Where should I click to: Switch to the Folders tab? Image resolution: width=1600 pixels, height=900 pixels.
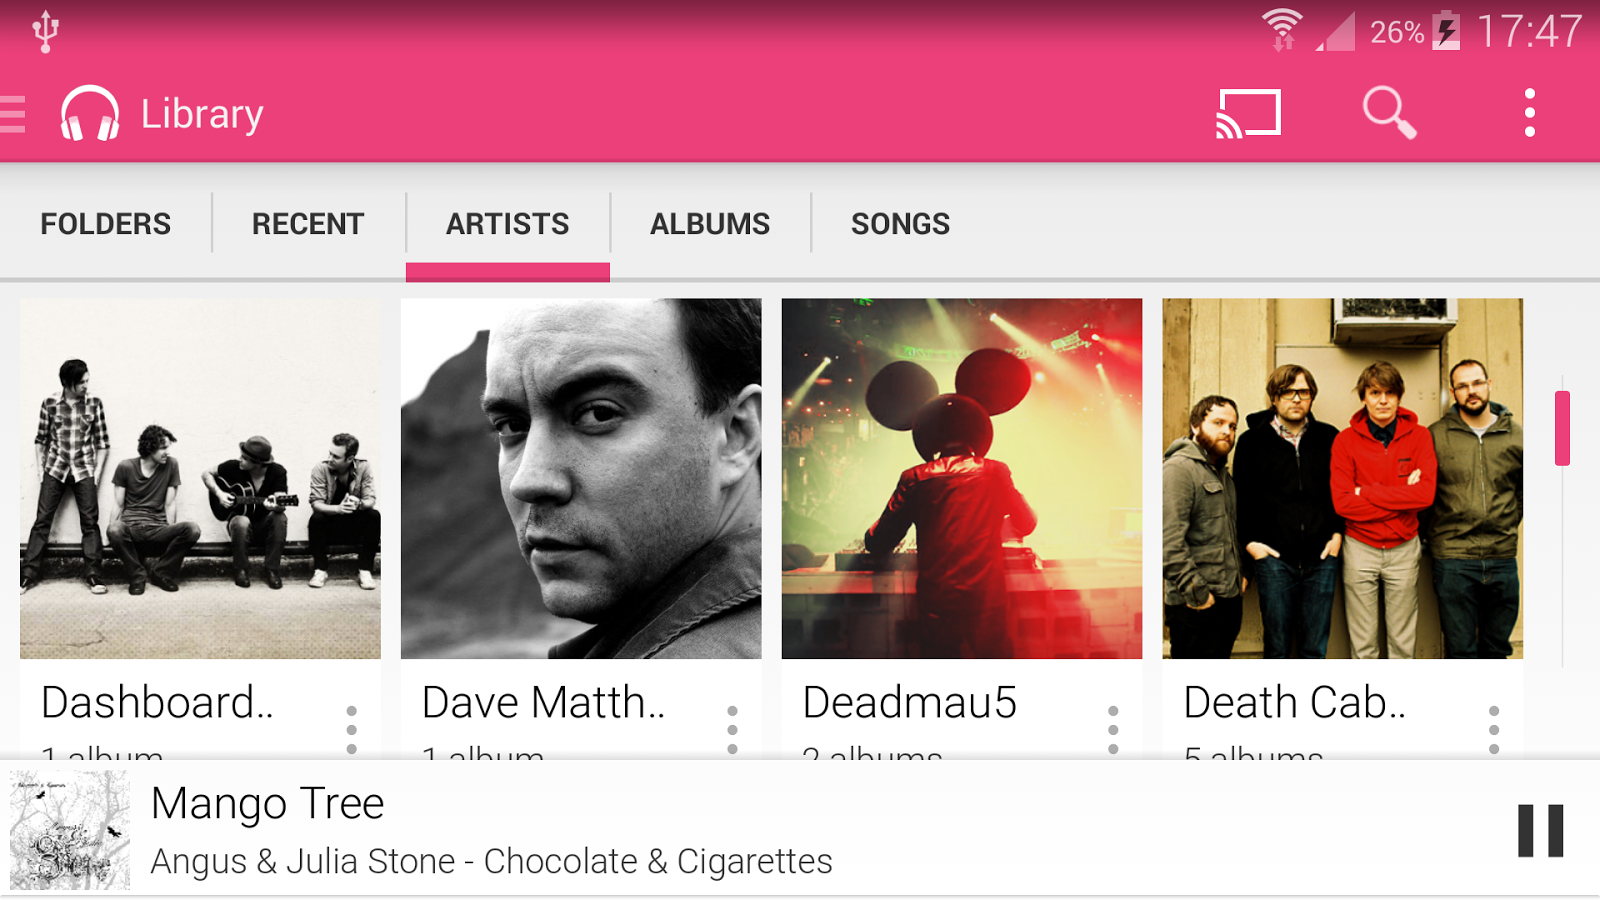click(x=106, y=224)
